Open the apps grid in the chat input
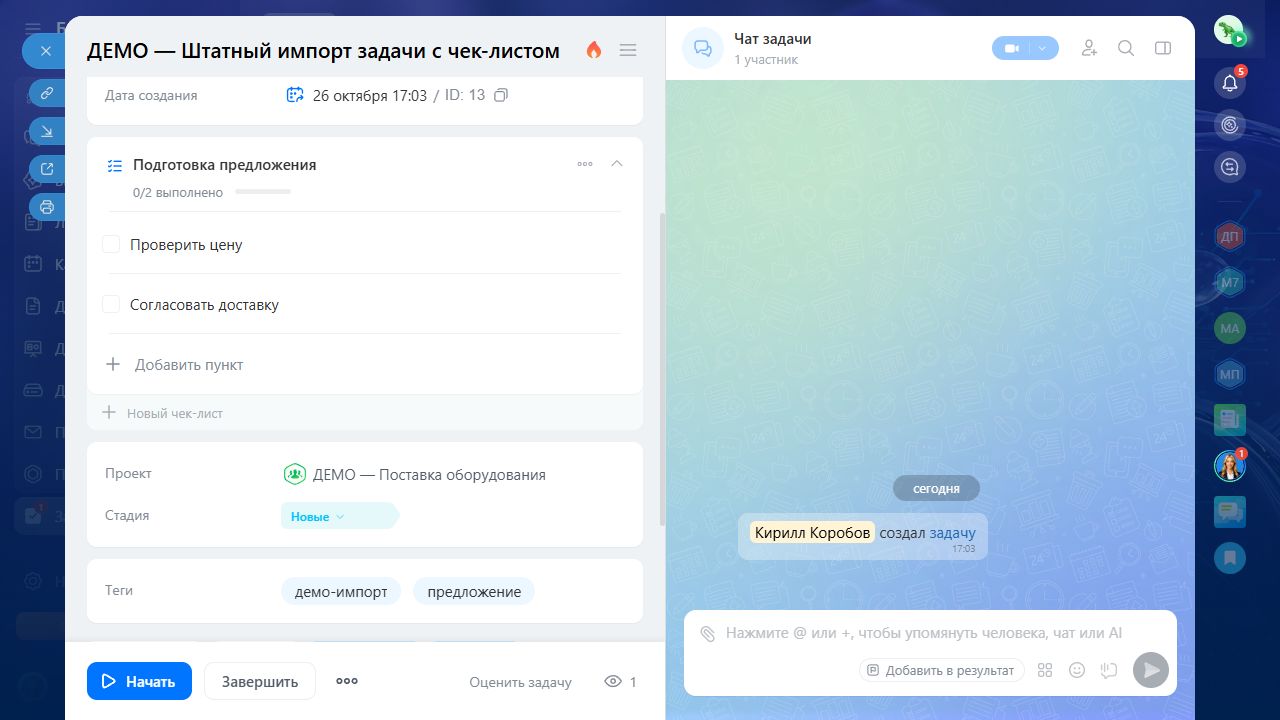 pyautogui.click(x=1045, y=670)
